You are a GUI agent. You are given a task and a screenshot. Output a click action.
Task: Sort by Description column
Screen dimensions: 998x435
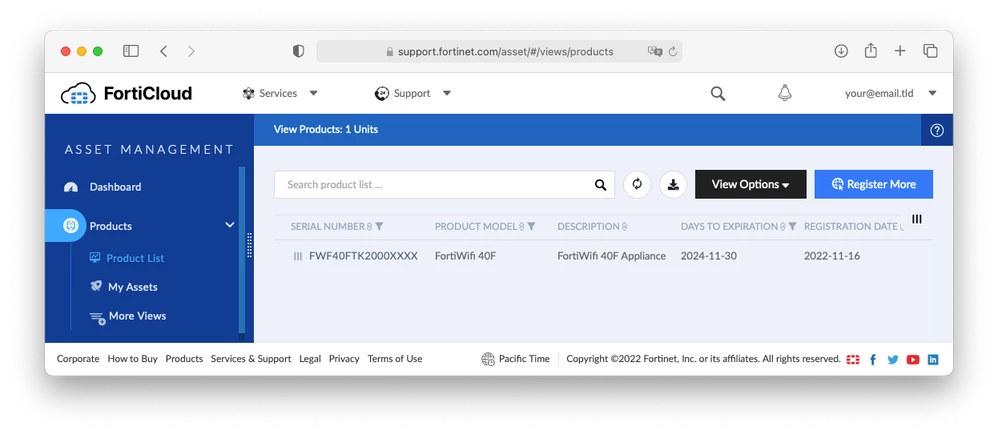[x=624, y=227]
